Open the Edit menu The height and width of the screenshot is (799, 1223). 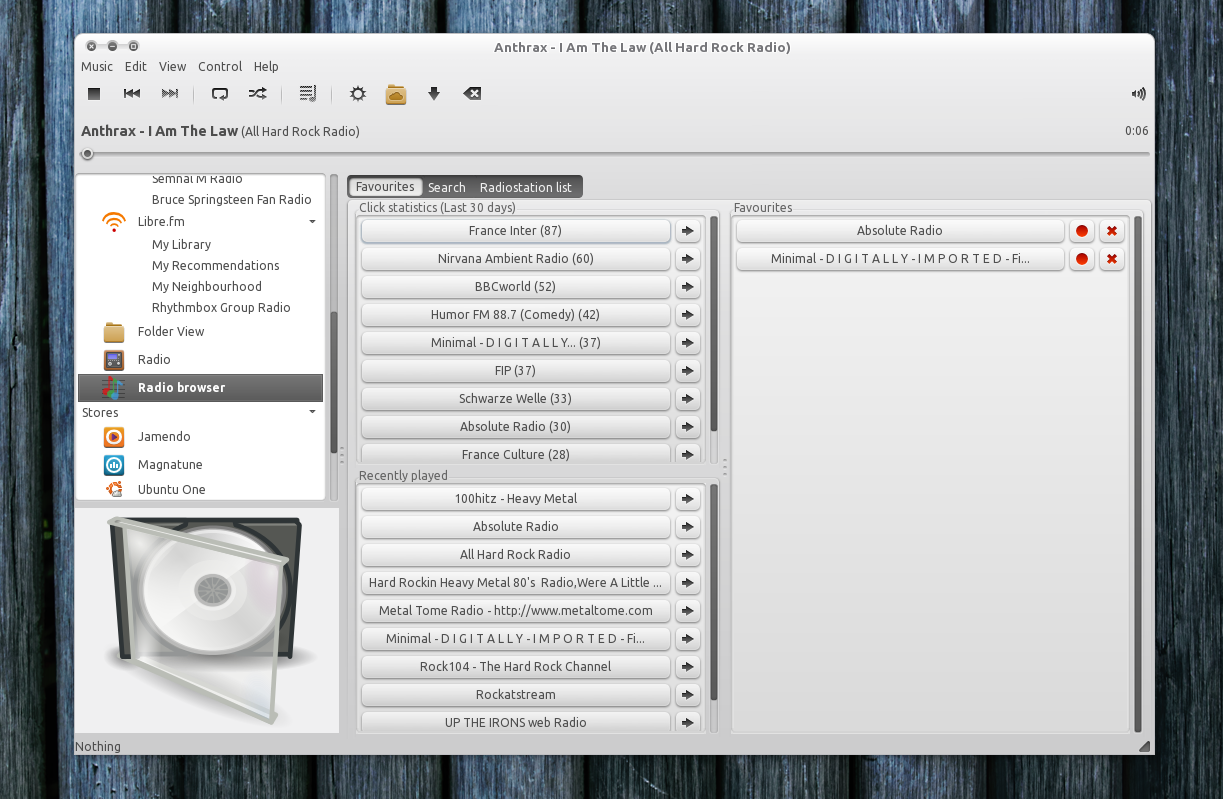[x=136, y=67]
